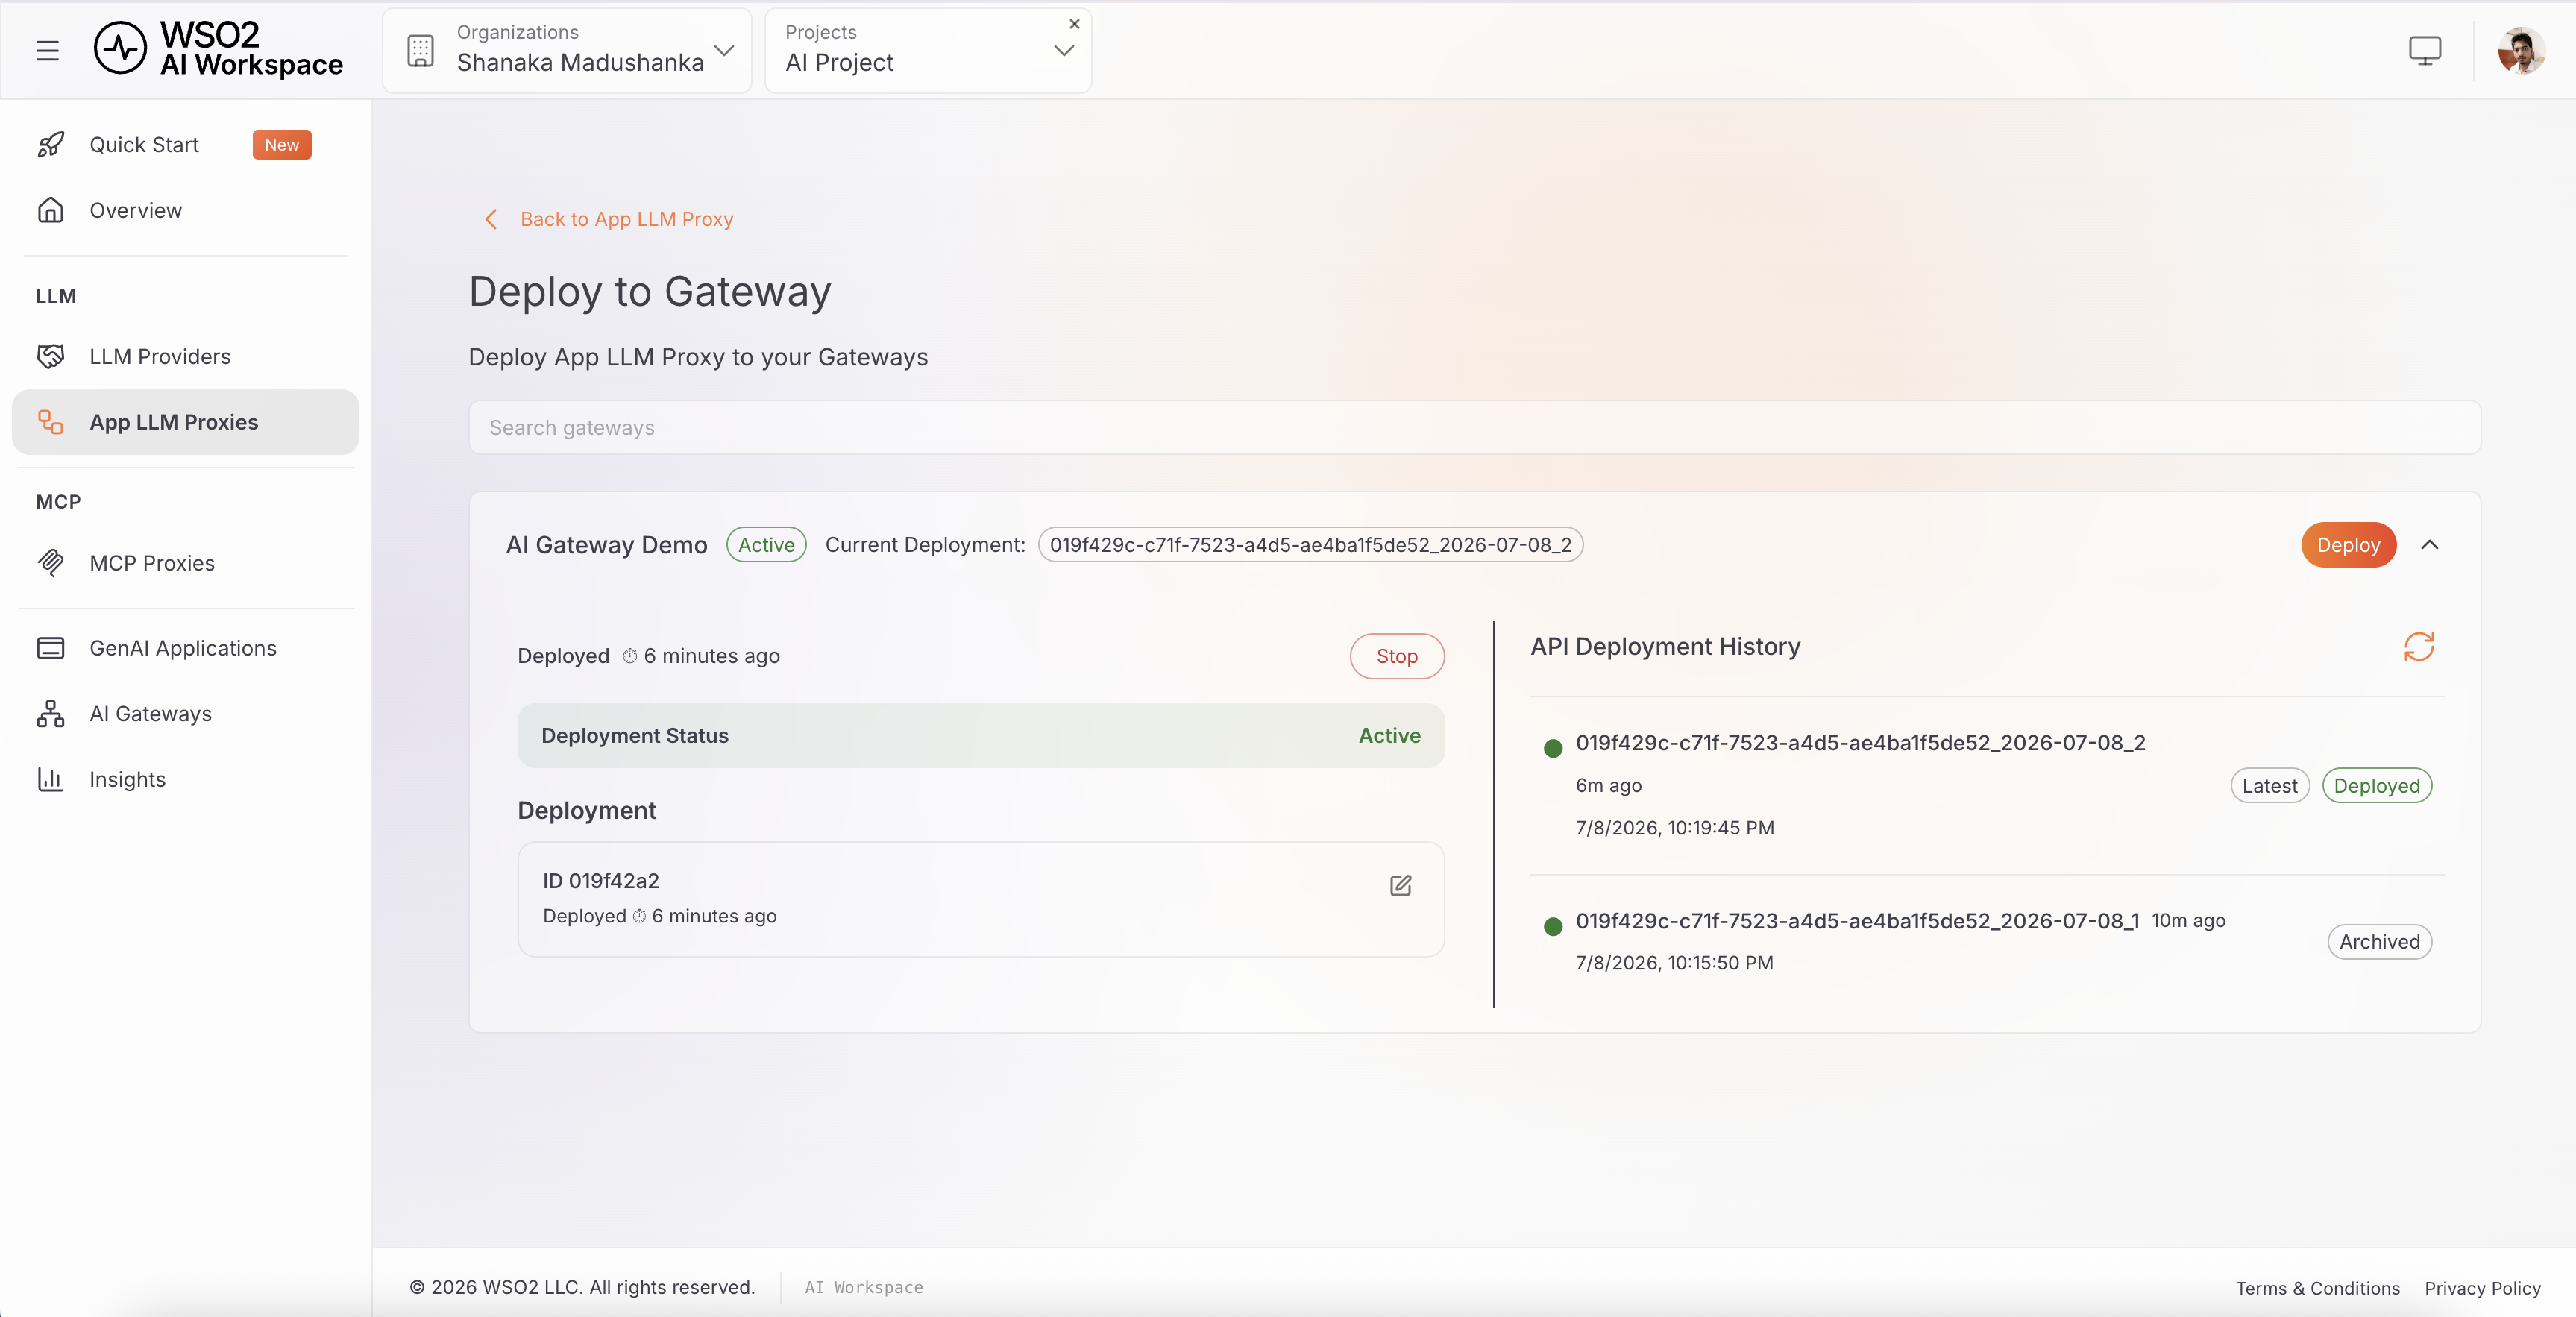The width and height of the screenshot is (2576, 1317).
Task: Open the monitor display icon in the header
Action: [2424, 50]
